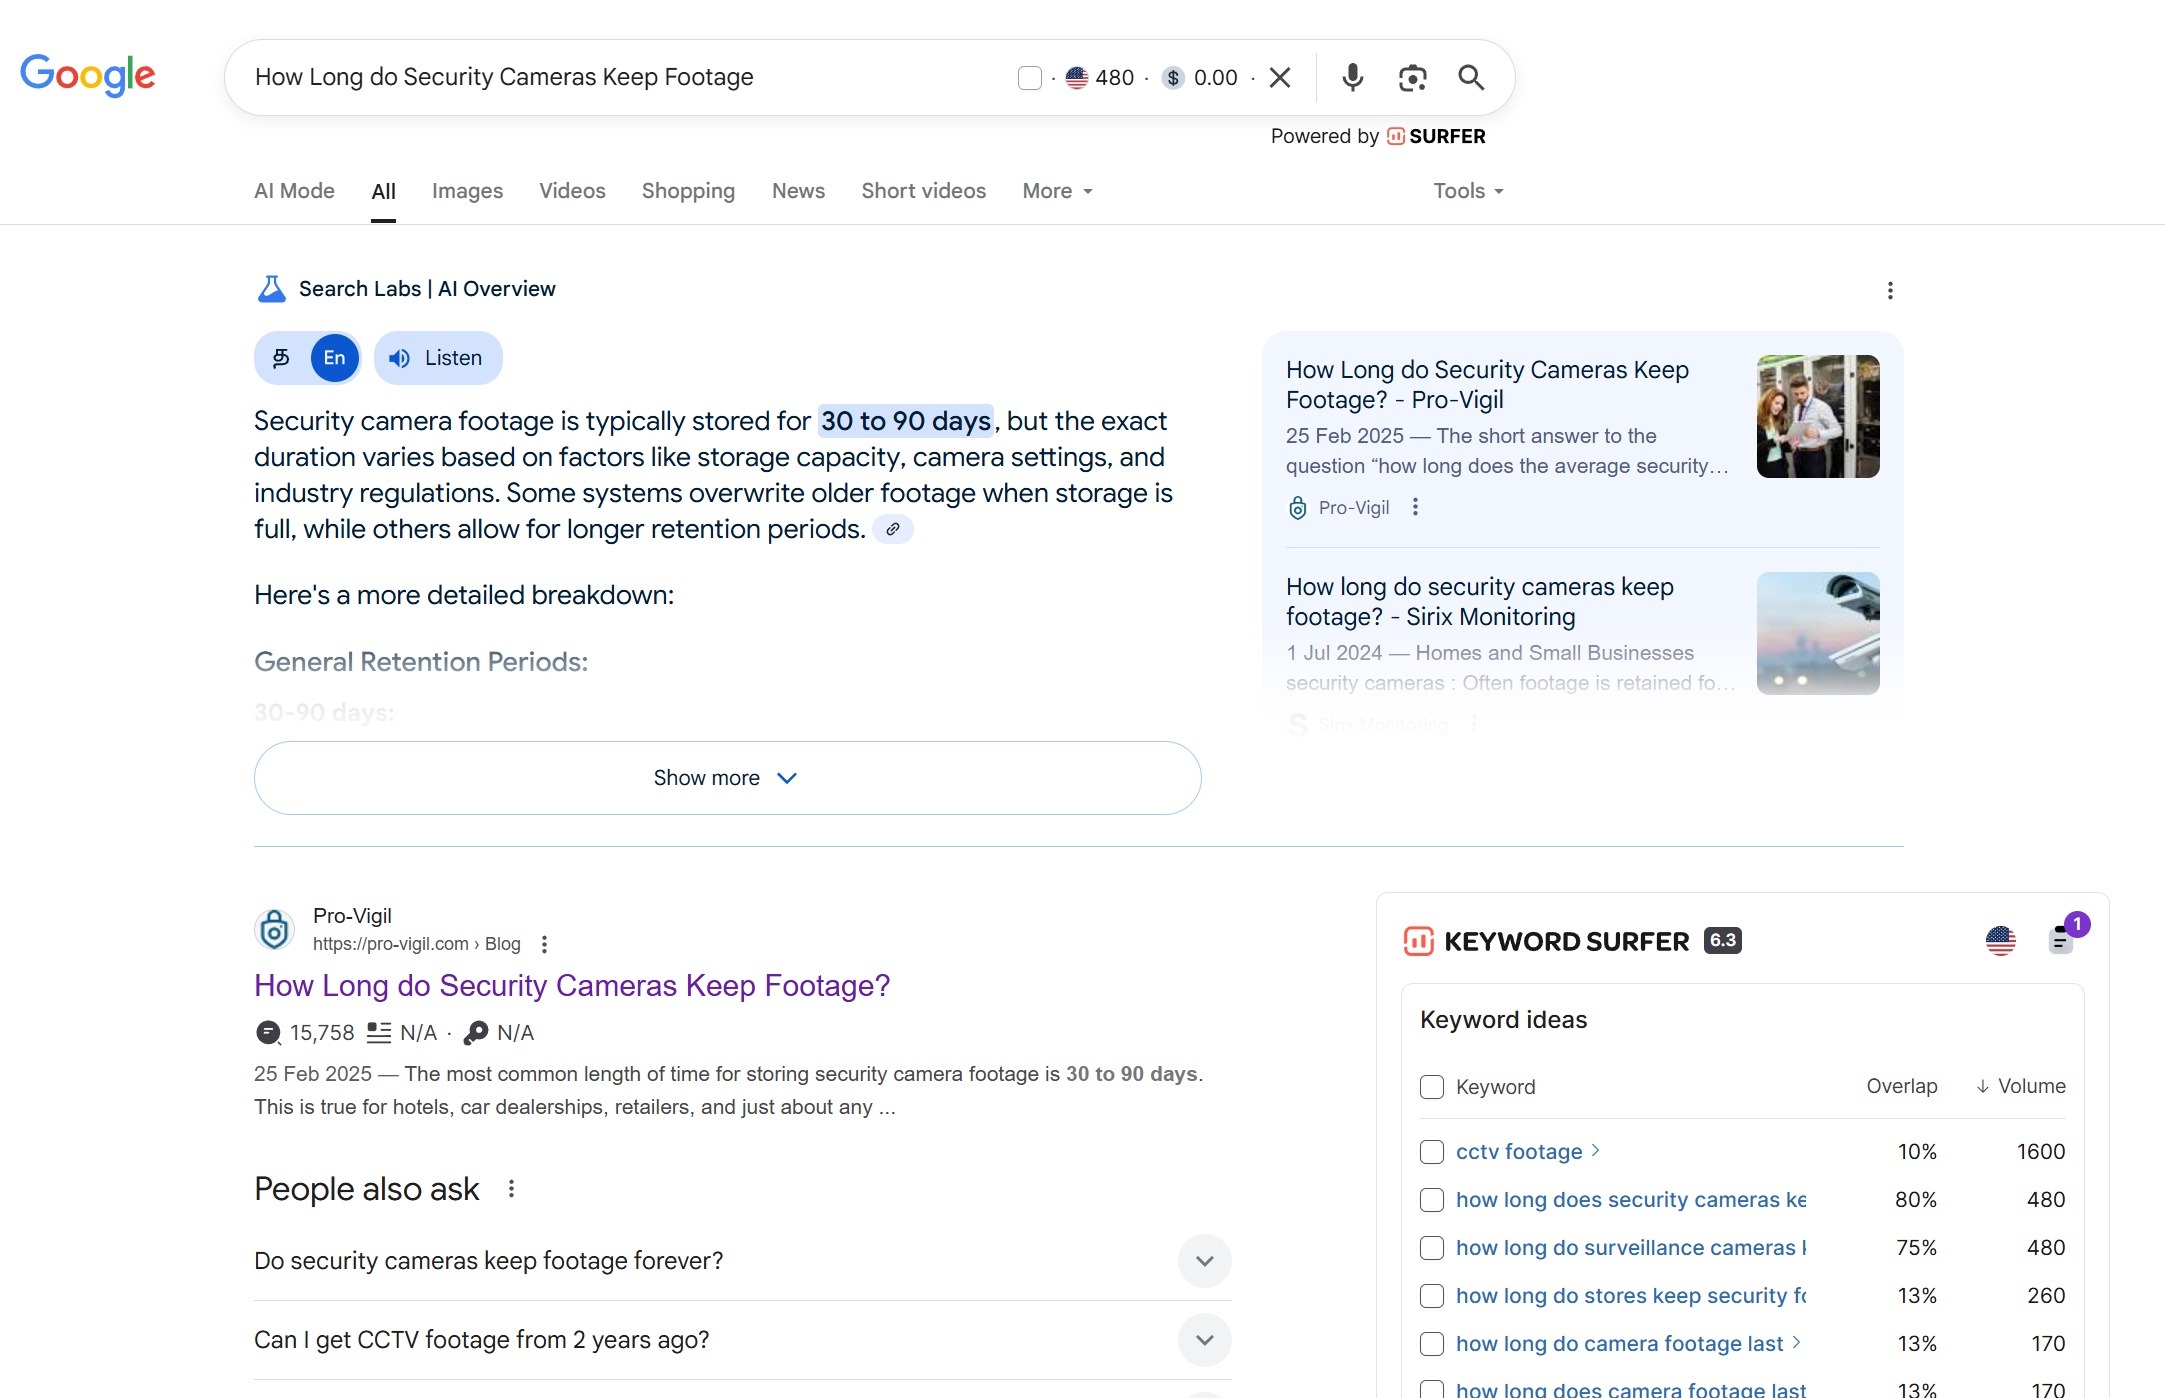The height and width of the screenshot is (1398, 2165).
Task: Open the Keyword Surfer clipboard with 1 notification
Action: [2061, 941]
